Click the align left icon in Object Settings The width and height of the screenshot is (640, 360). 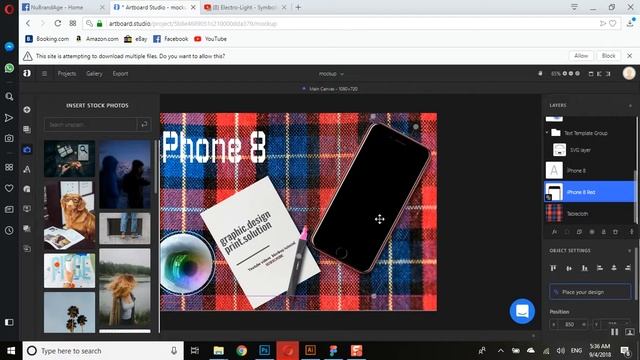coord(600,268)
